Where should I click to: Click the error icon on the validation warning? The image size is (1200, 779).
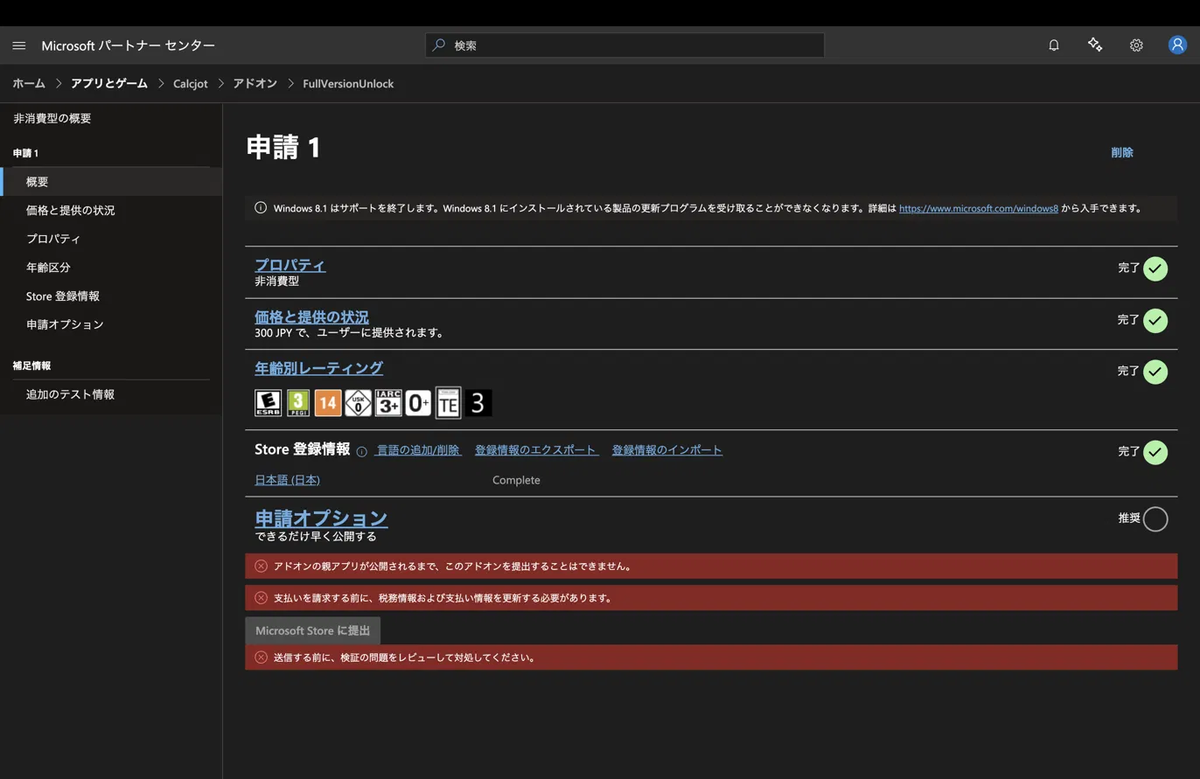click(x=261, y=658)
